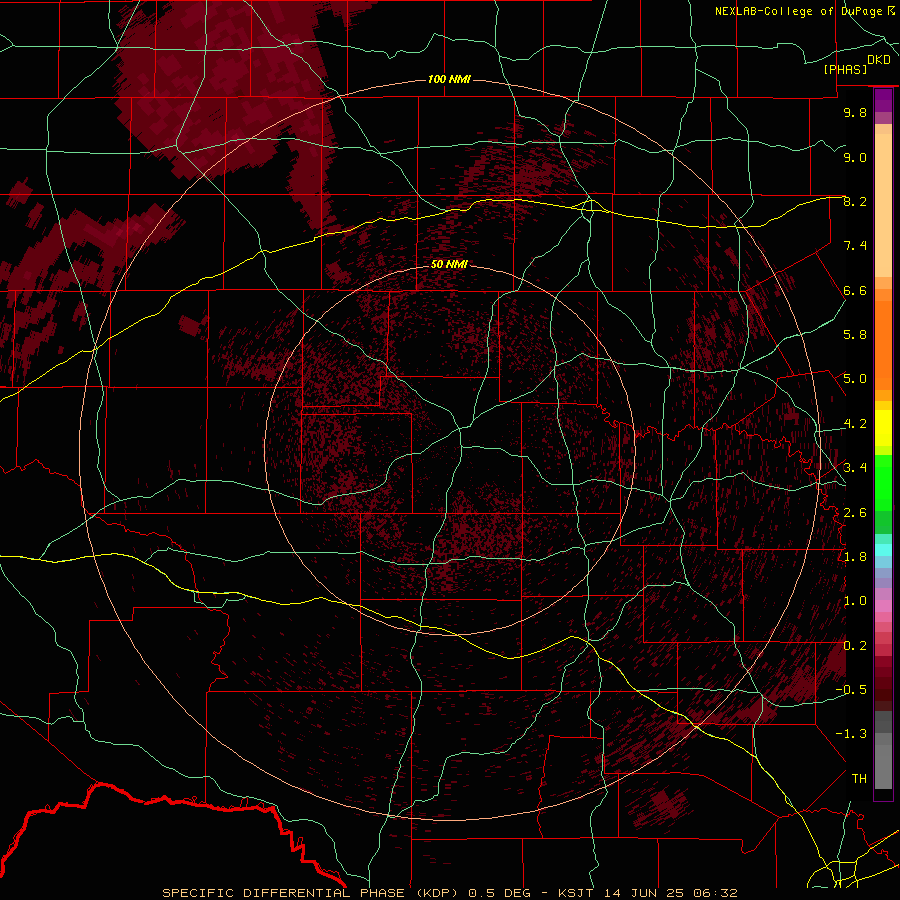Click the DKD product label

point(879,60)
